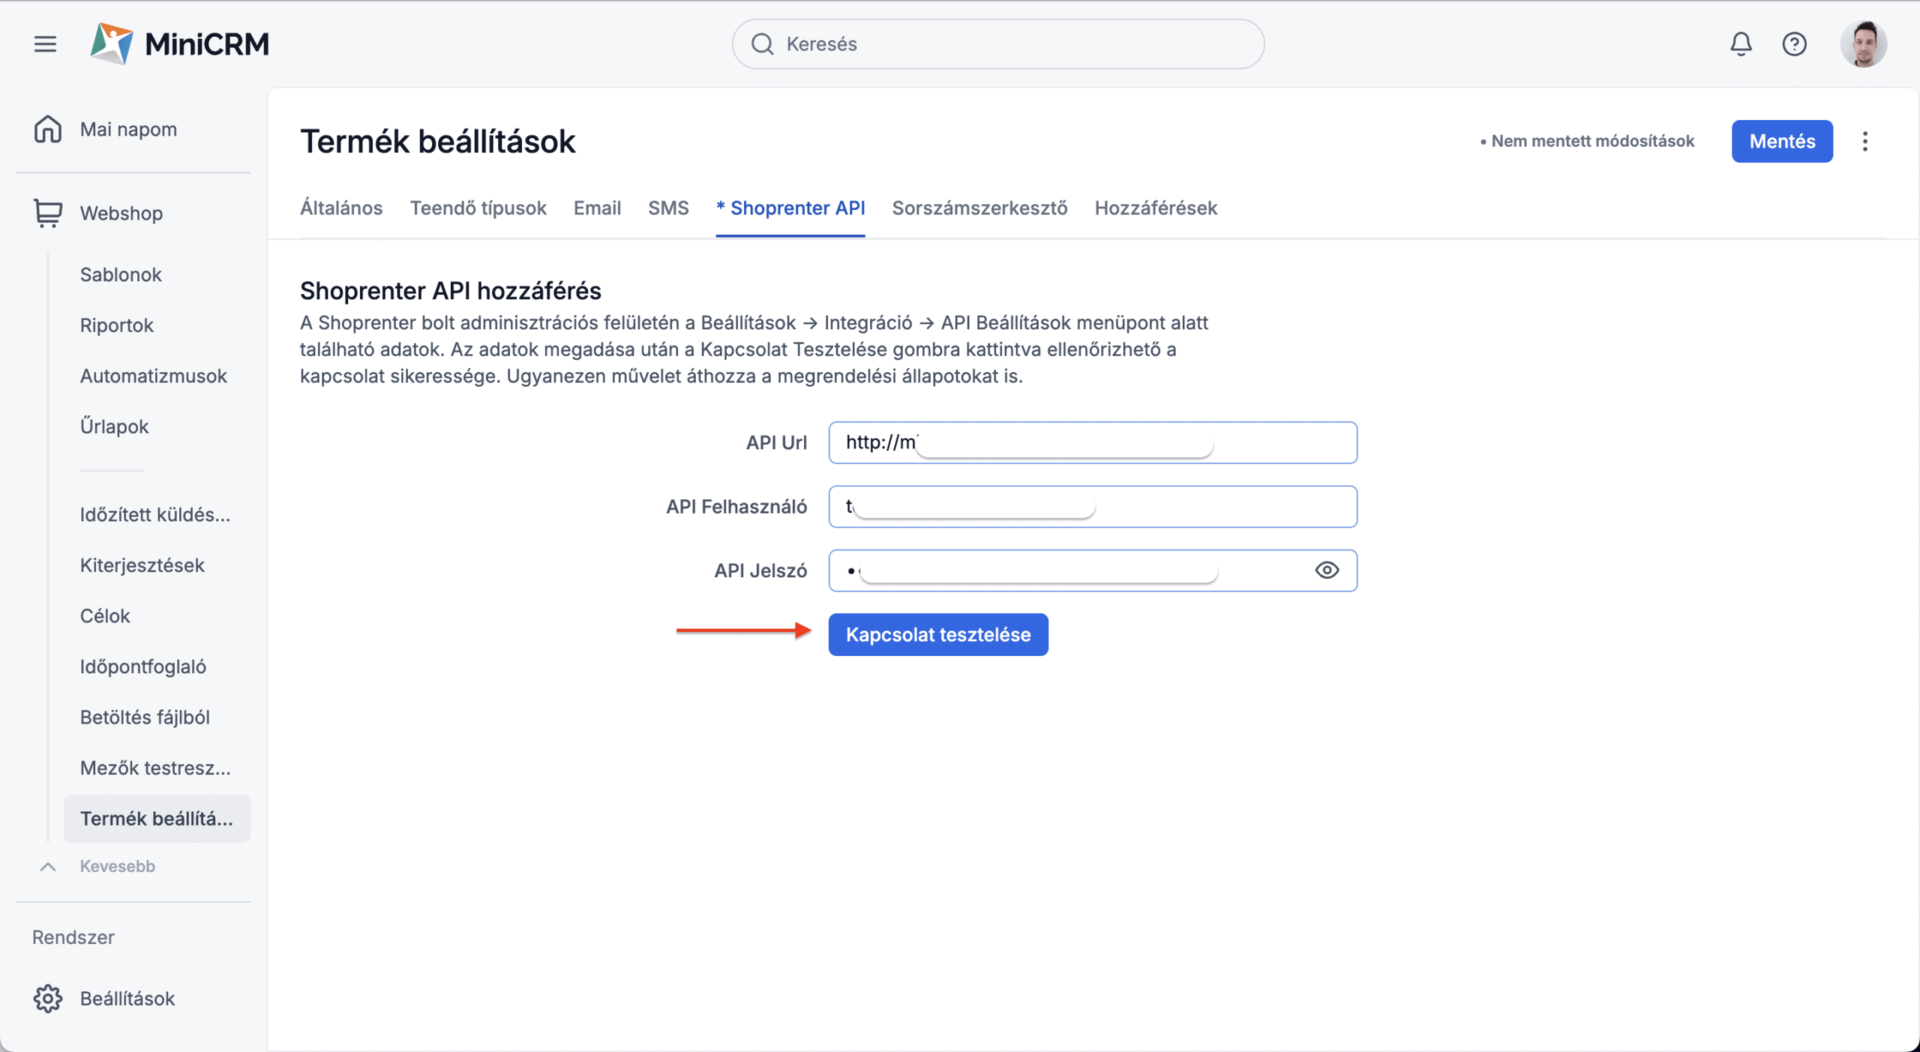Click the search magnifier icon
This screenshot has height=1052, width=1920.
tap(762, 44)
